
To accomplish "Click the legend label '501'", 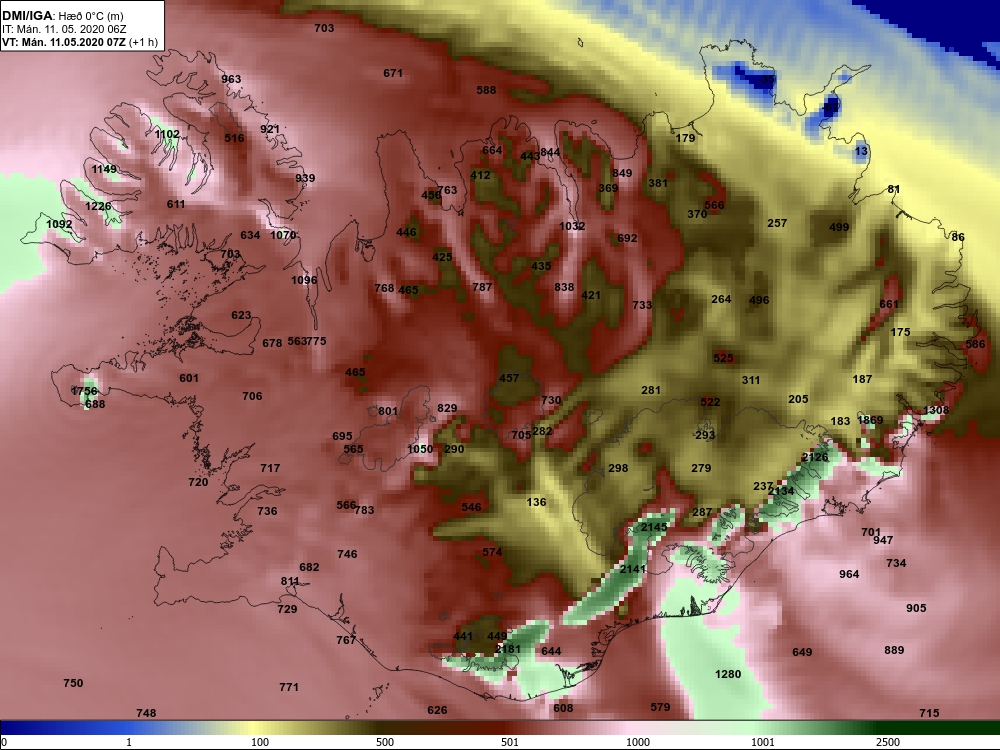I will [x=510, y=742].
